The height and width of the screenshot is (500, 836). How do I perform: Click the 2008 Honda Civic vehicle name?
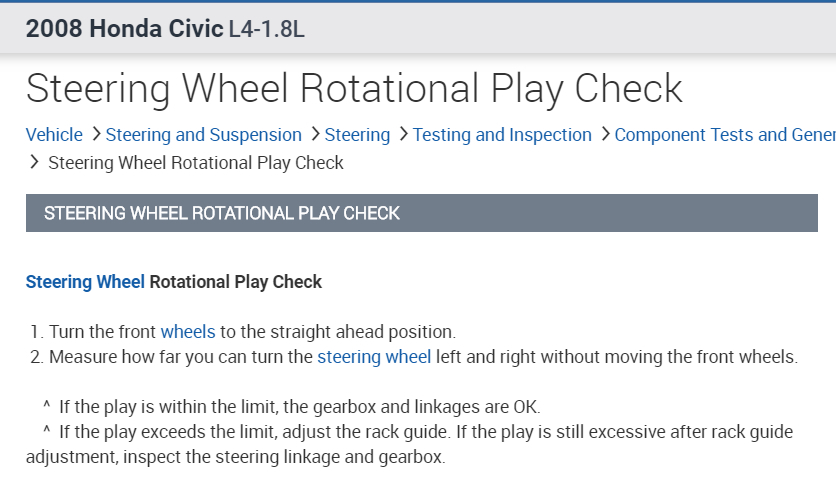point(125,28)
